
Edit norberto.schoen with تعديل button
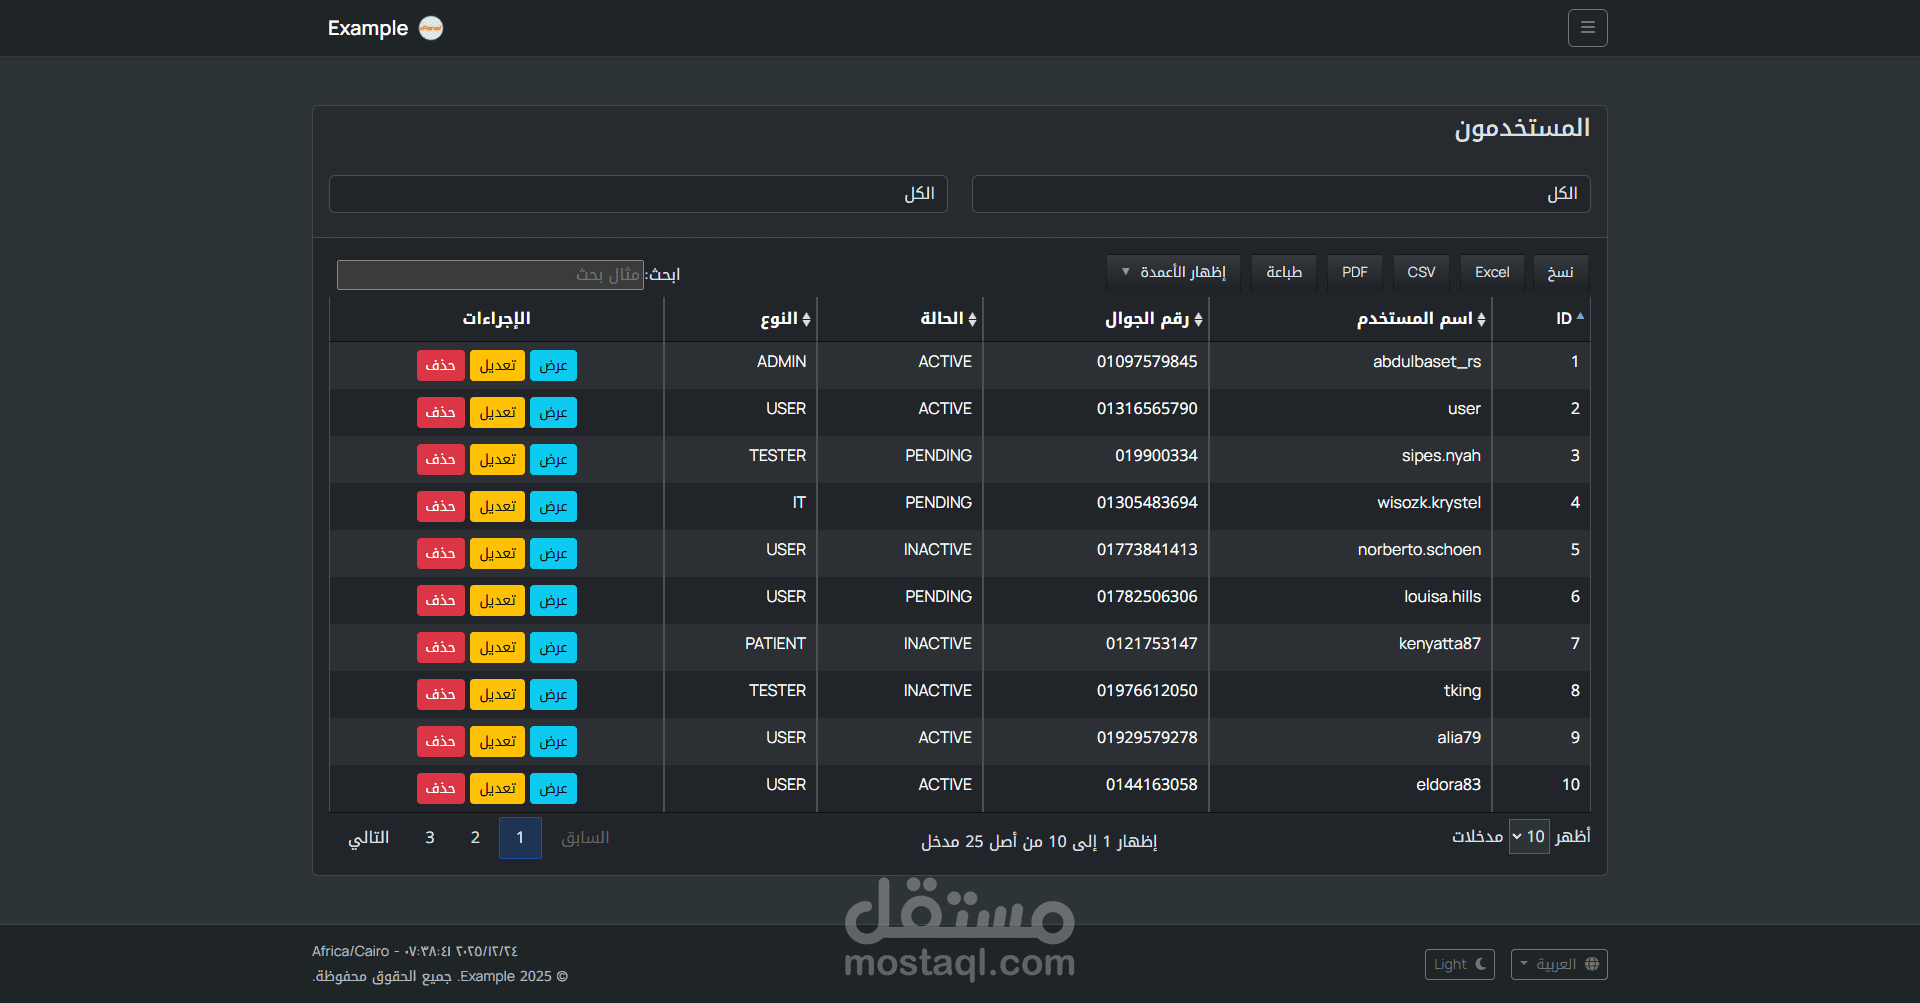tap(497, 554)
